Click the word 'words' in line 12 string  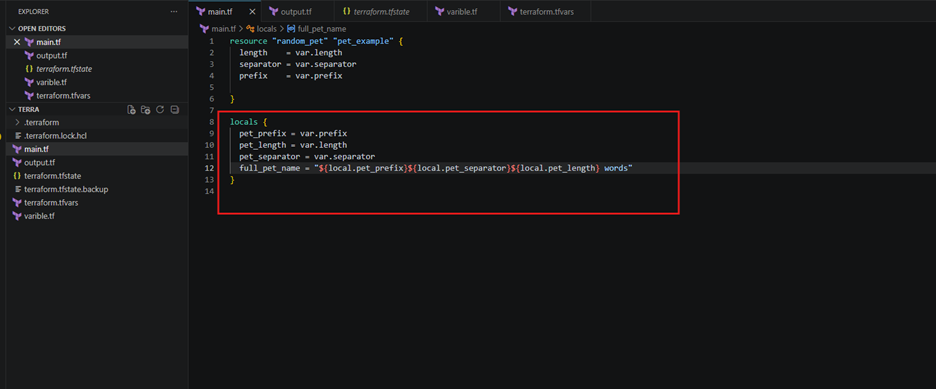tap(615, 169)
